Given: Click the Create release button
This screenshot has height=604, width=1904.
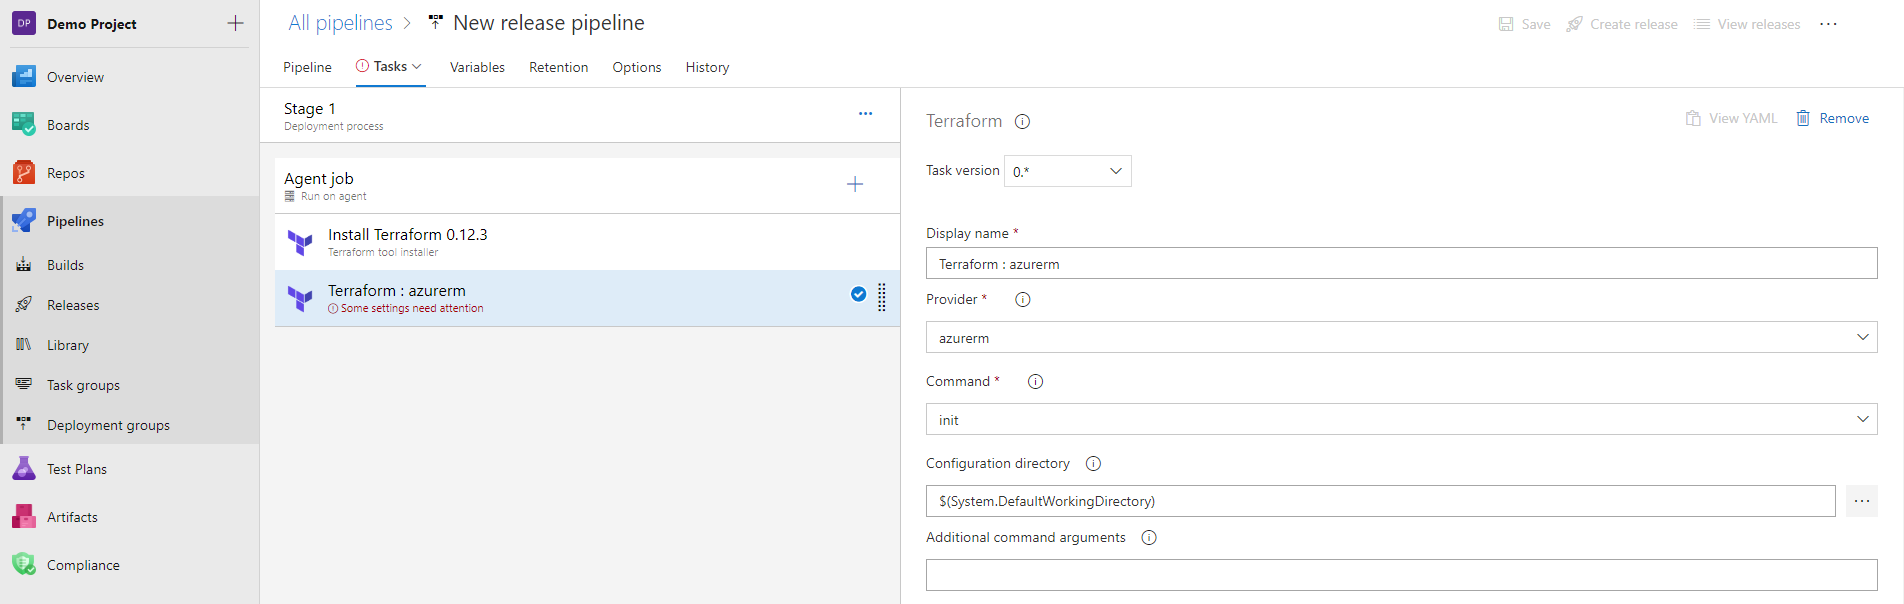Looking at the screenshot, I should tap(1622, 24).
